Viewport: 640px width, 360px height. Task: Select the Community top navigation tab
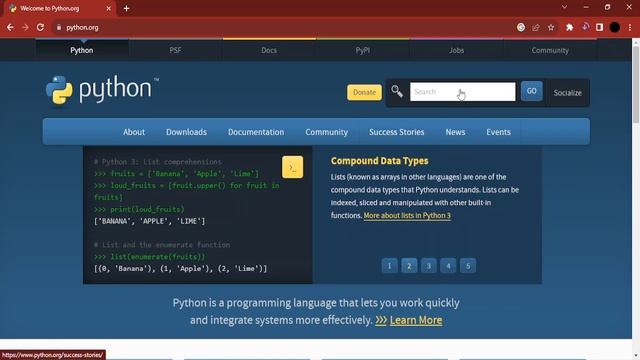(x=550, y=50)
